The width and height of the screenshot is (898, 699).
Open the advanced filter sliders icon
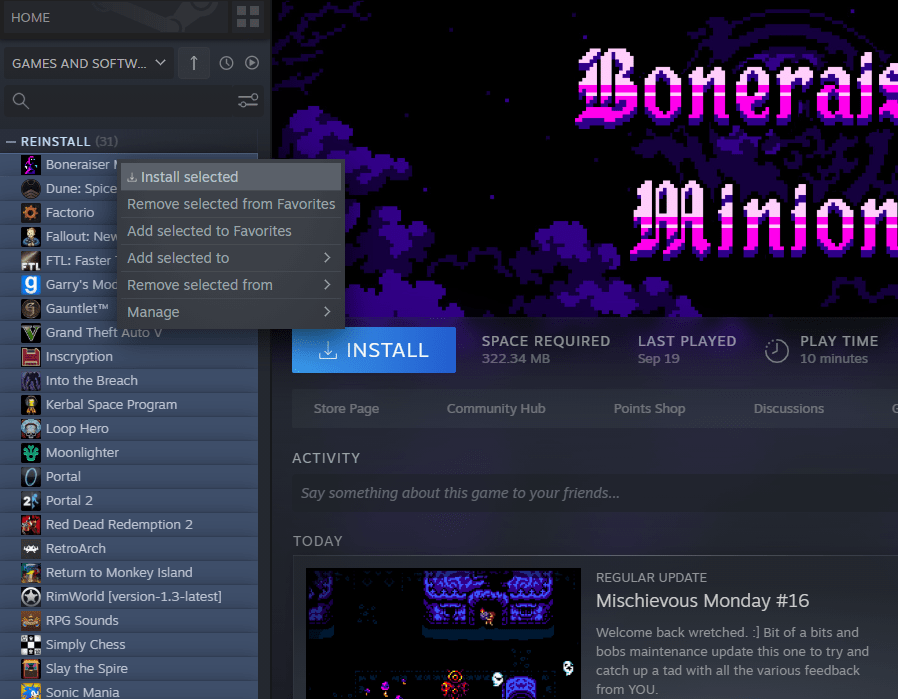point(248,101)
